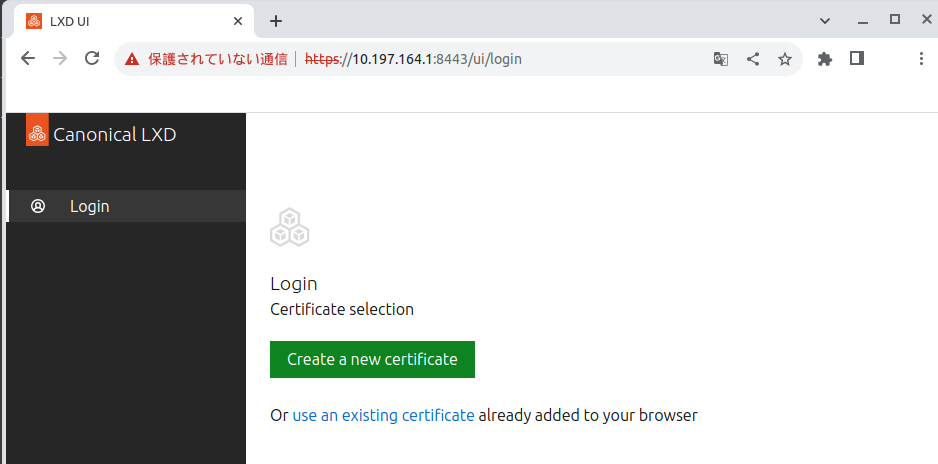Open the translate page icon
938x464 pixels.
pyautogui.click(x=721, y=59)
